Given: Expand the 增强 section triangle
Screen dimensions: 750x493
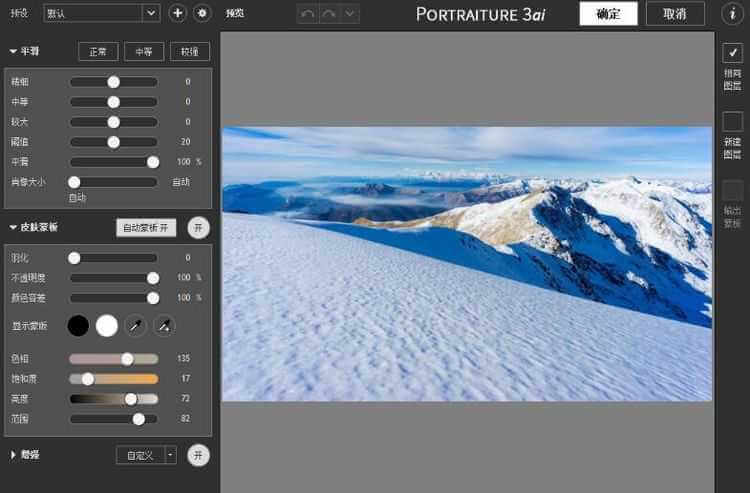Looking at the screenshot, I should coord(13,455).
